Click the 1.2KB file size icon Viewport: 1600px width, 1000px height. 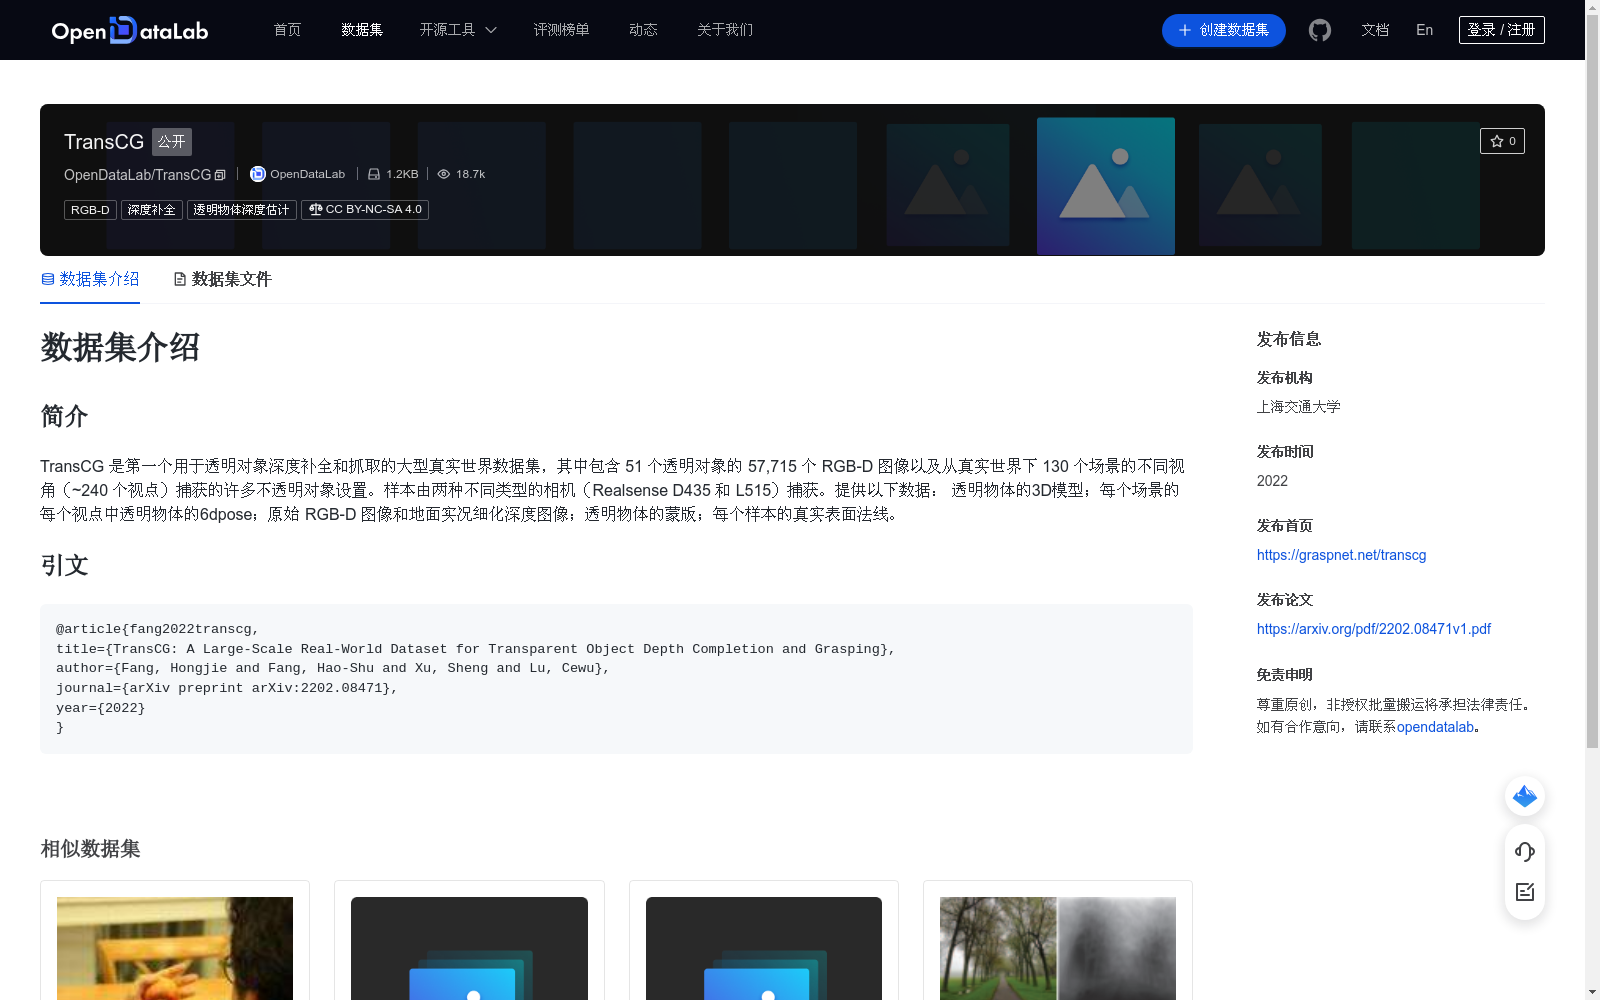click(374, 174)
